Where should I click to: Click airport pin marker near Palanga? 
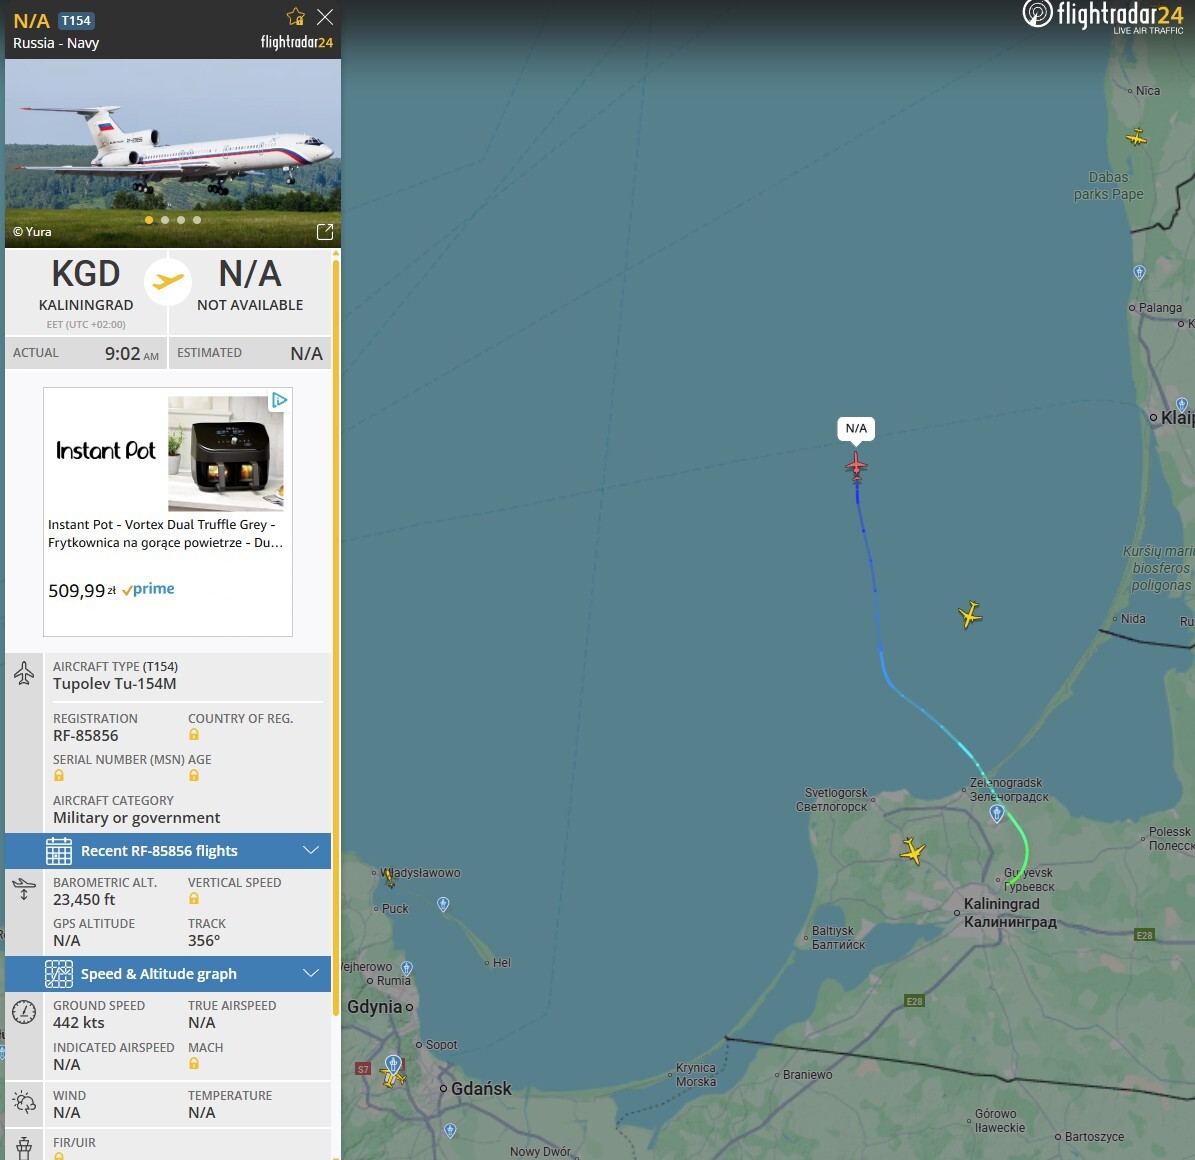click(x=1139, y=272)
